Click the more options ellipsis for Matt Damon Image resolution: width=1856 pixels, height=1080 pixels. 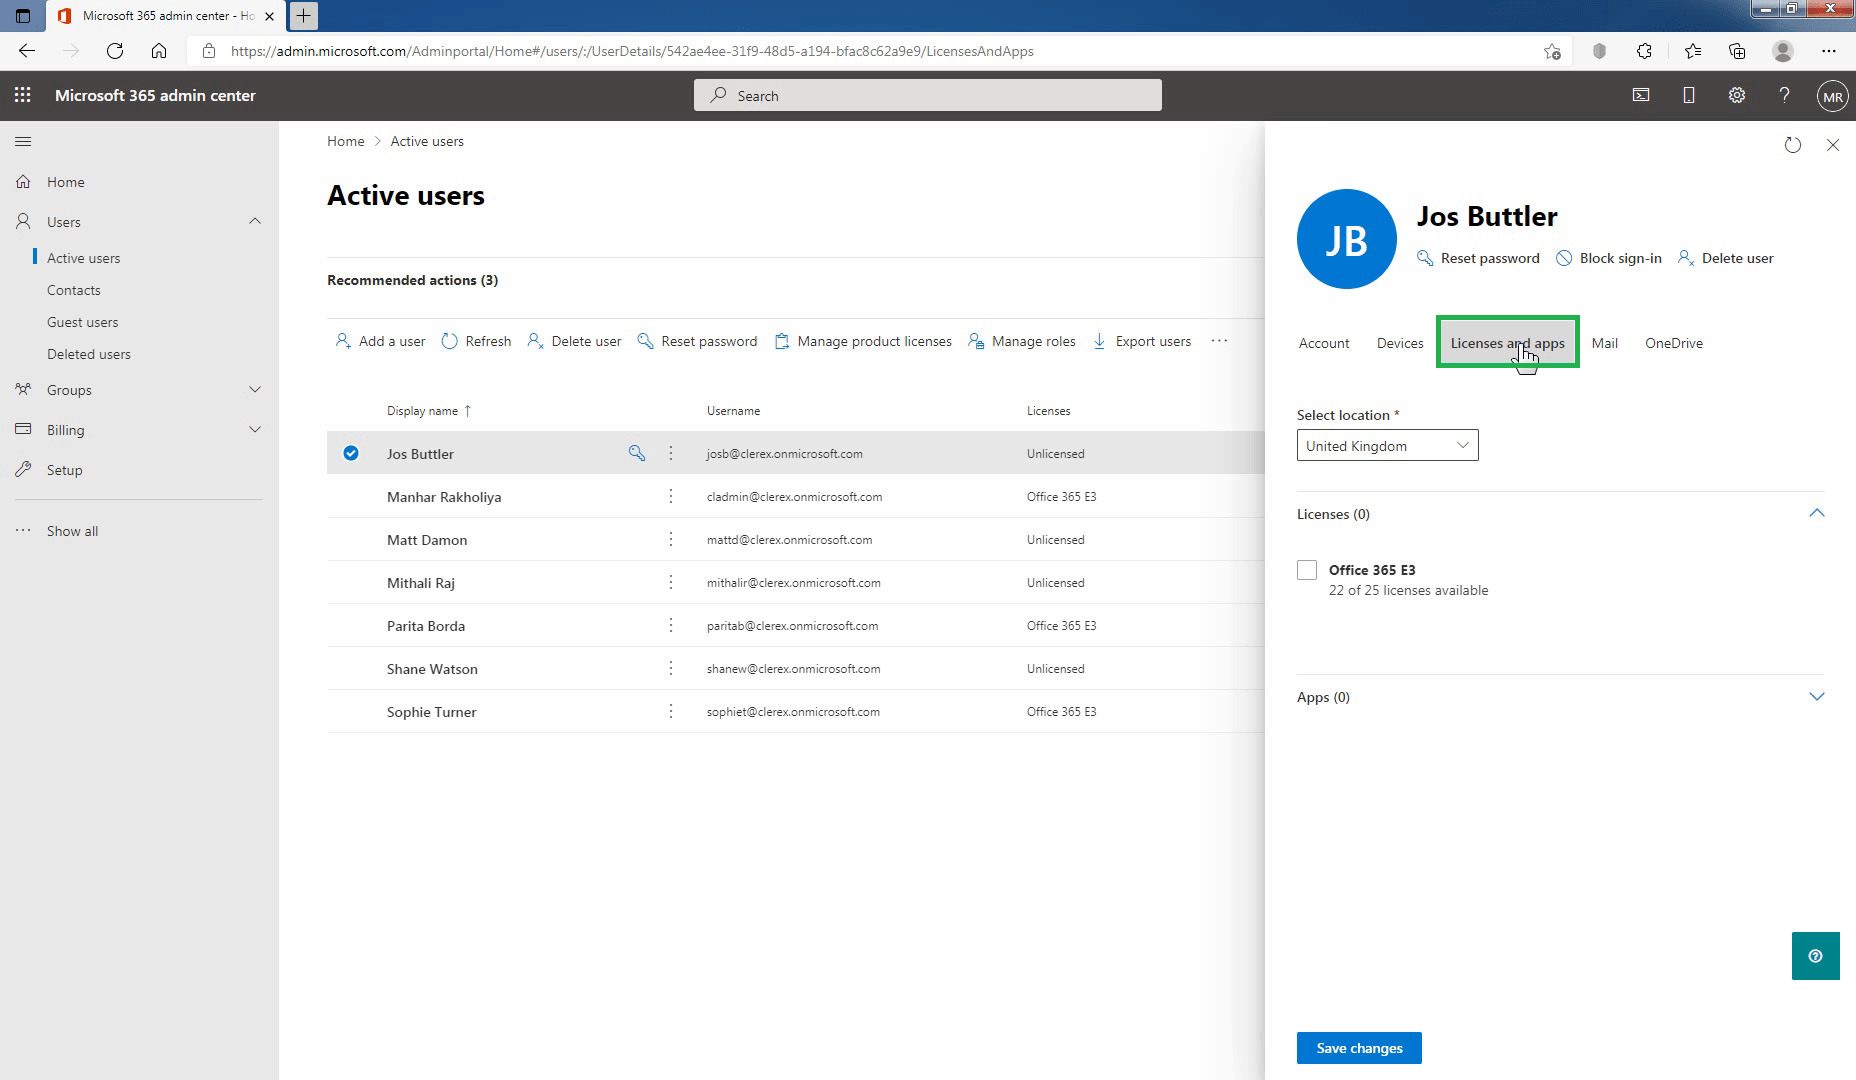pyautogui.click(x=671, y=539)
